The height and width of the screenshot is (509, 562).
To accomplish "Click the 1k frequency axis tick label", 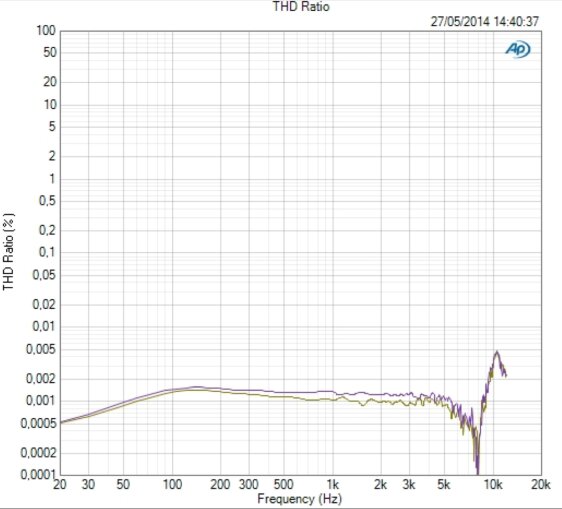I will 333,485.
